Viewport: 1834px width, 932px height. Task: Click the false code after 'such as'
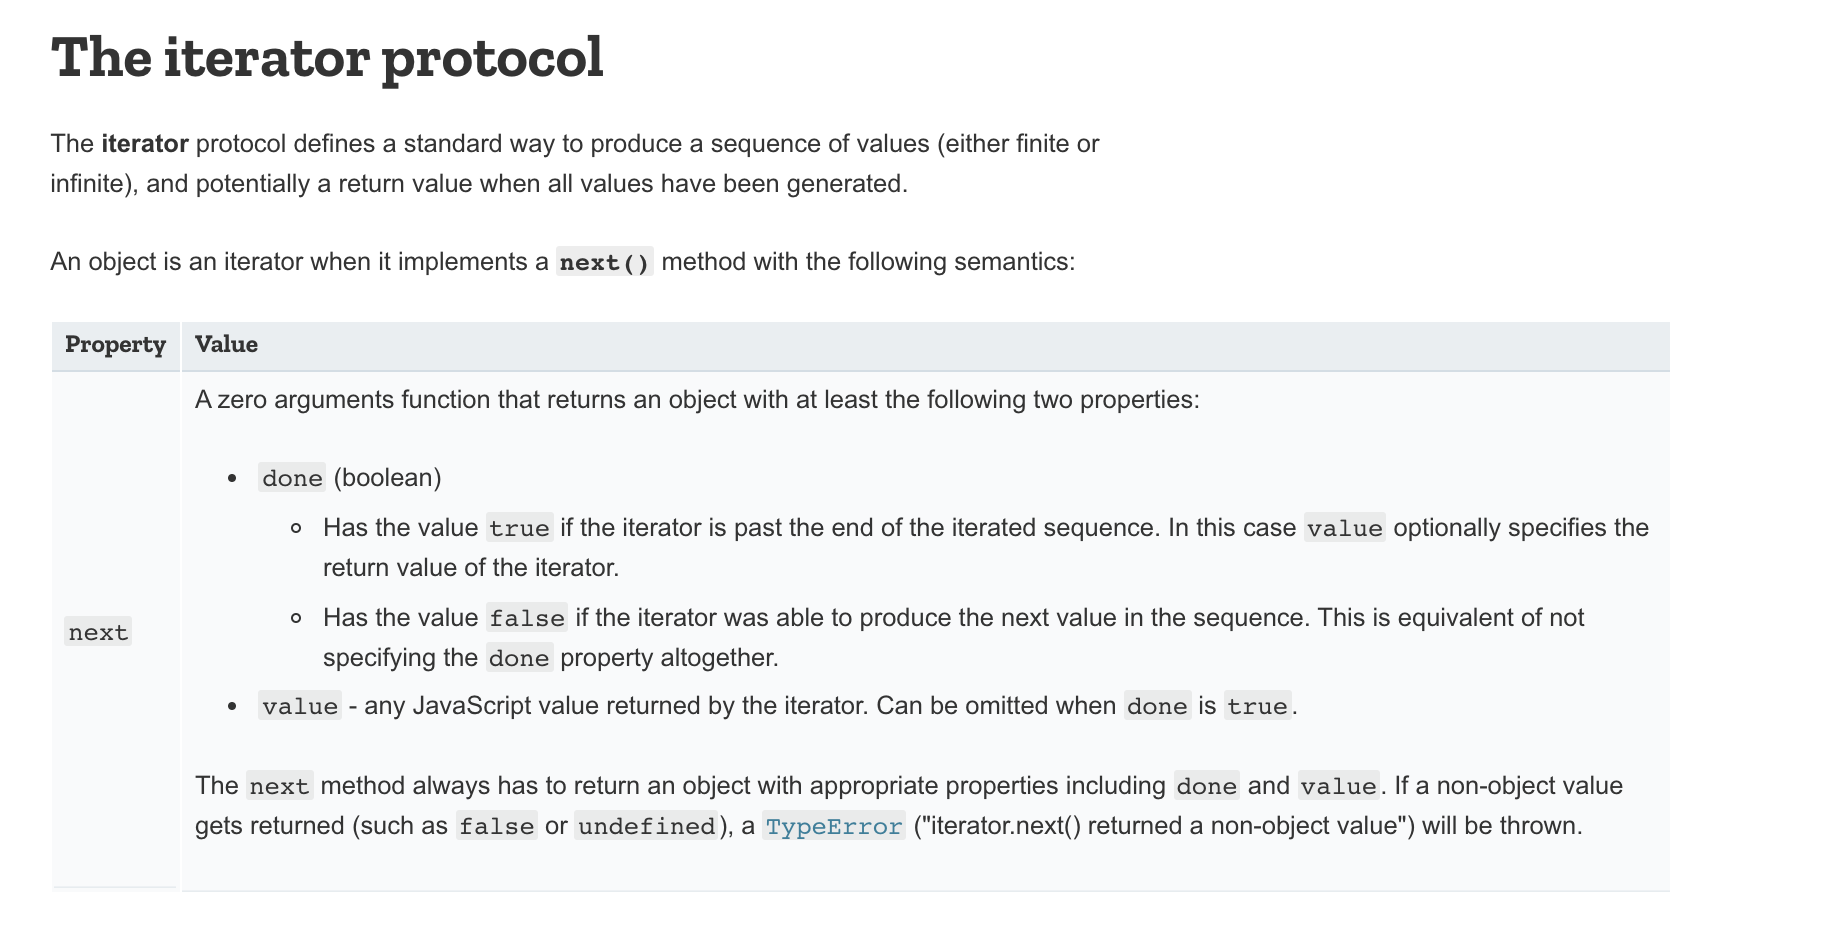click(x=497, y=826)
